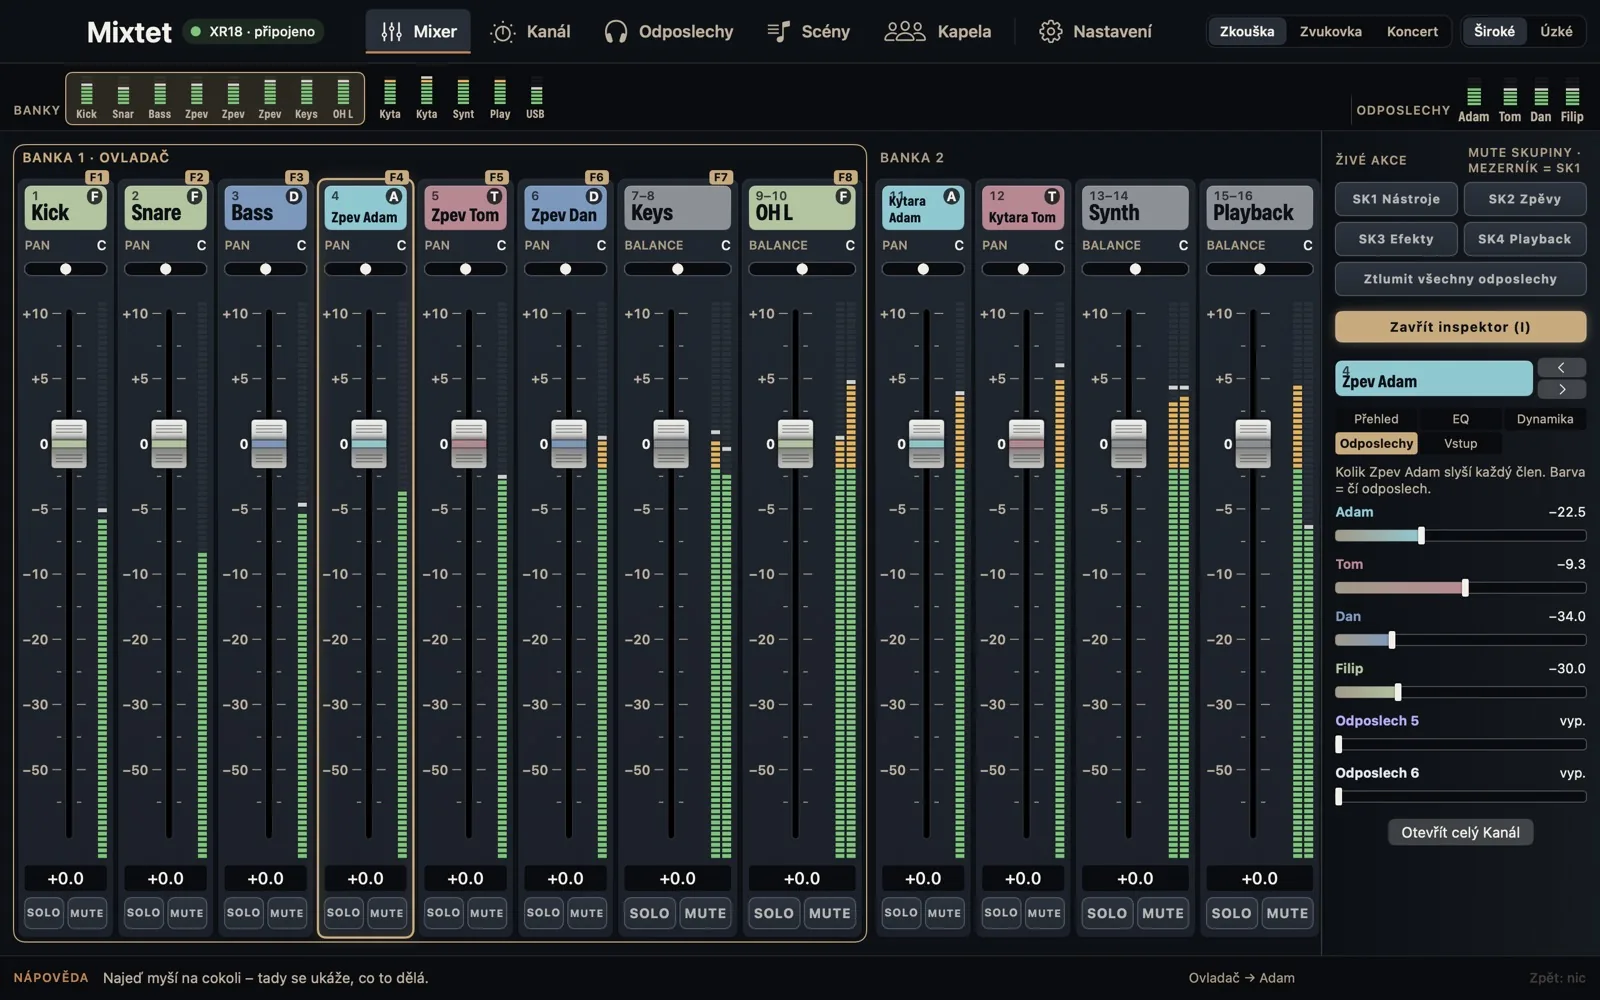Click the T badge on Zpev Tom

click(494, 197)
